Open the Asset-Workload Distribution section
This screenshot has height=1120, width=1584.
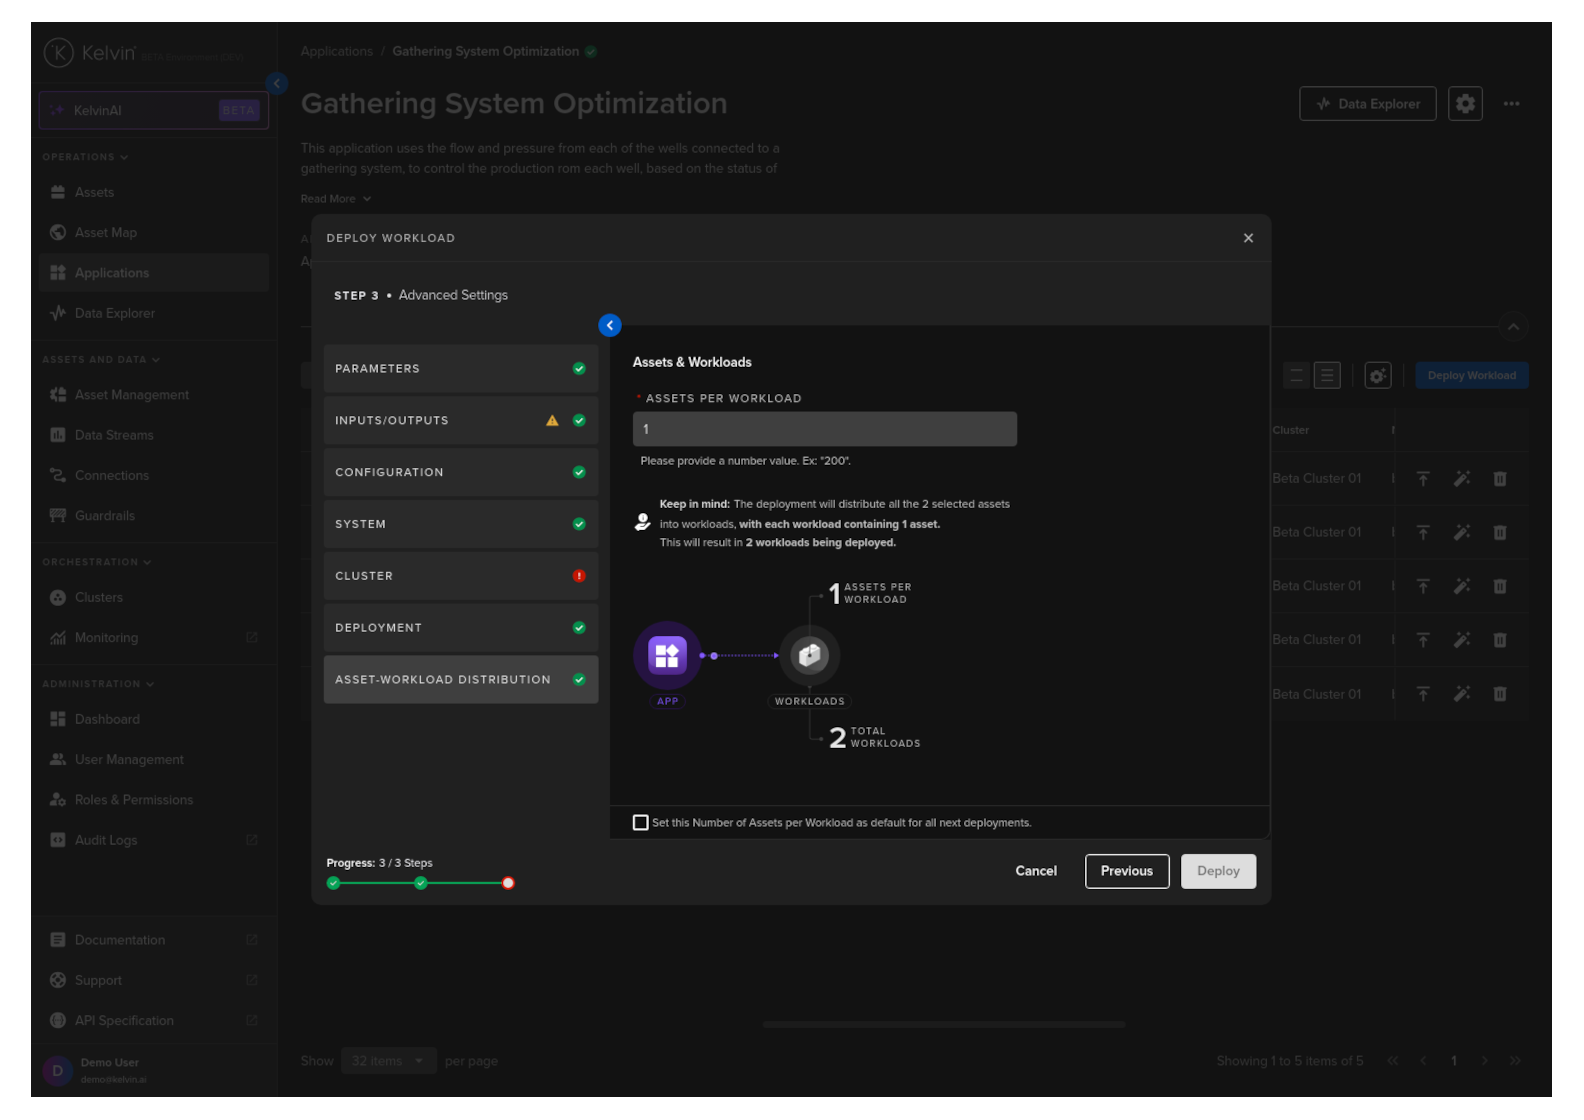pos(460,680)
